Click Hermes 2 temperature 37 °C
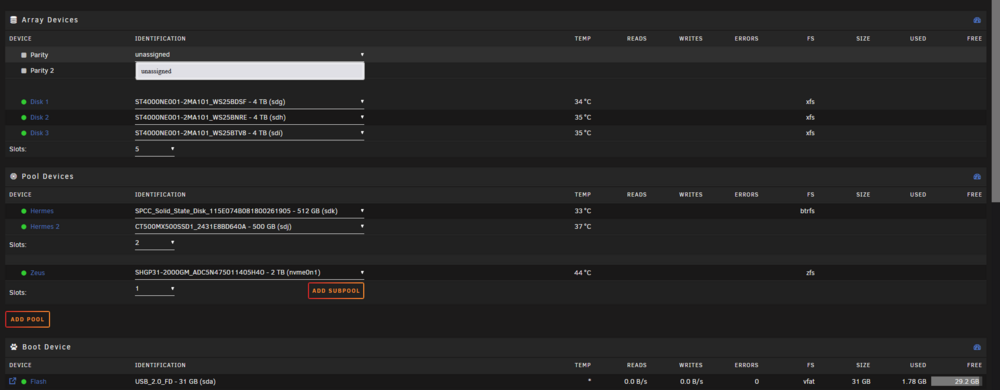The width and height of the screenshot is (1000, 390). pyautogui.click(x=583, y=227)
